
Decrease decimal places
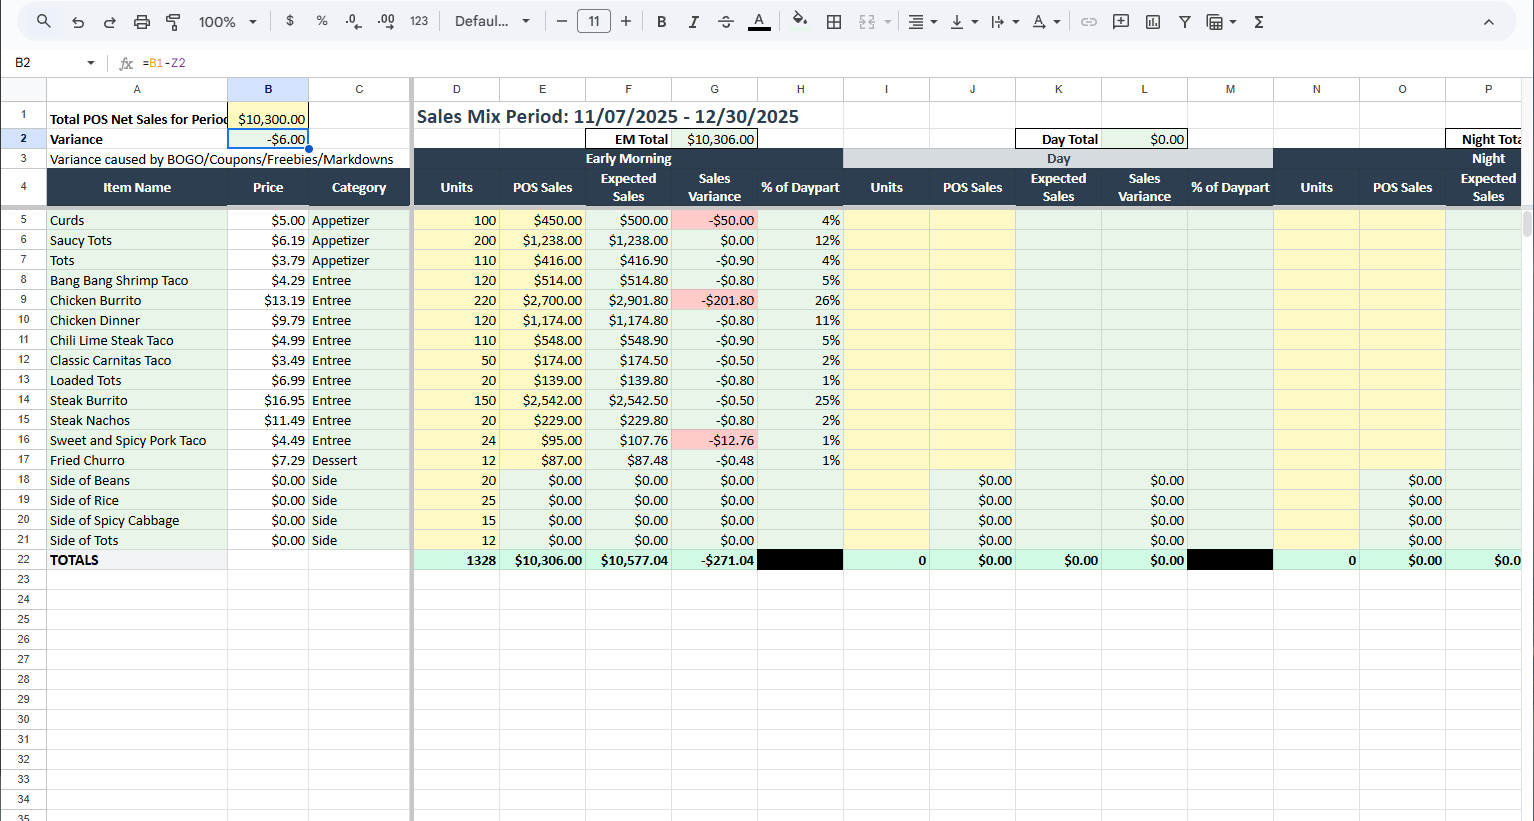click(352, 21)
